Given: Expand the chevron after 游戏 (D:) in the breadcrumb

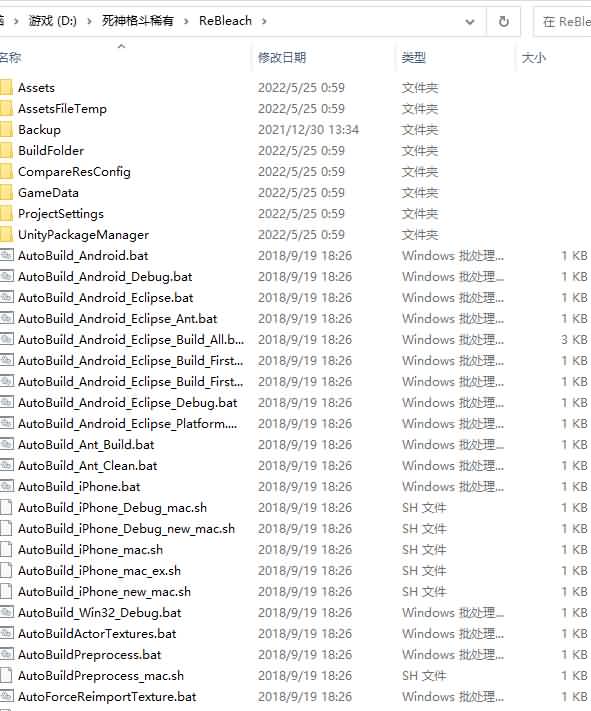Looking at the screenshot, I should pyautogui.click(x=89, y=21).
